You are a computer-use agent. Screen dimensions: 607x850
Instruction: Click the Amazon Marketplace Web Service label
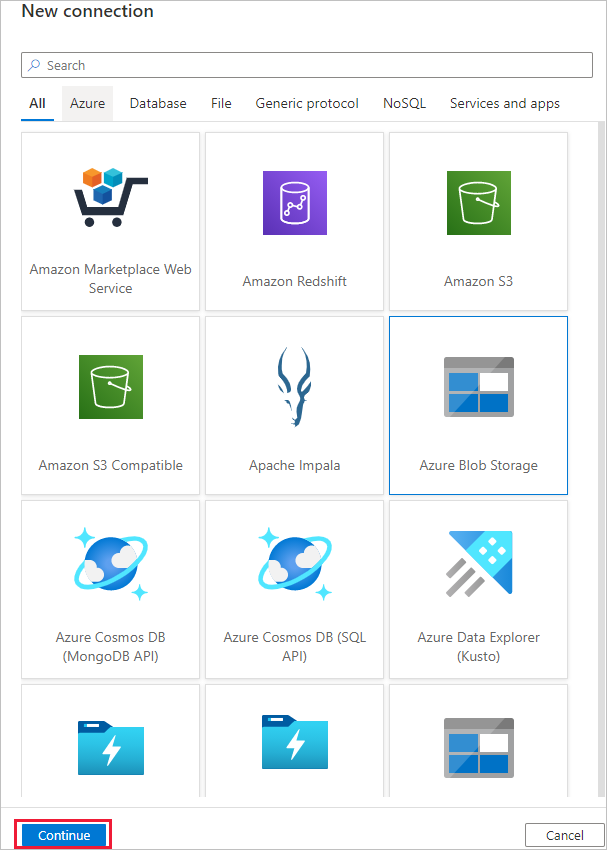(x=111, y=279)
